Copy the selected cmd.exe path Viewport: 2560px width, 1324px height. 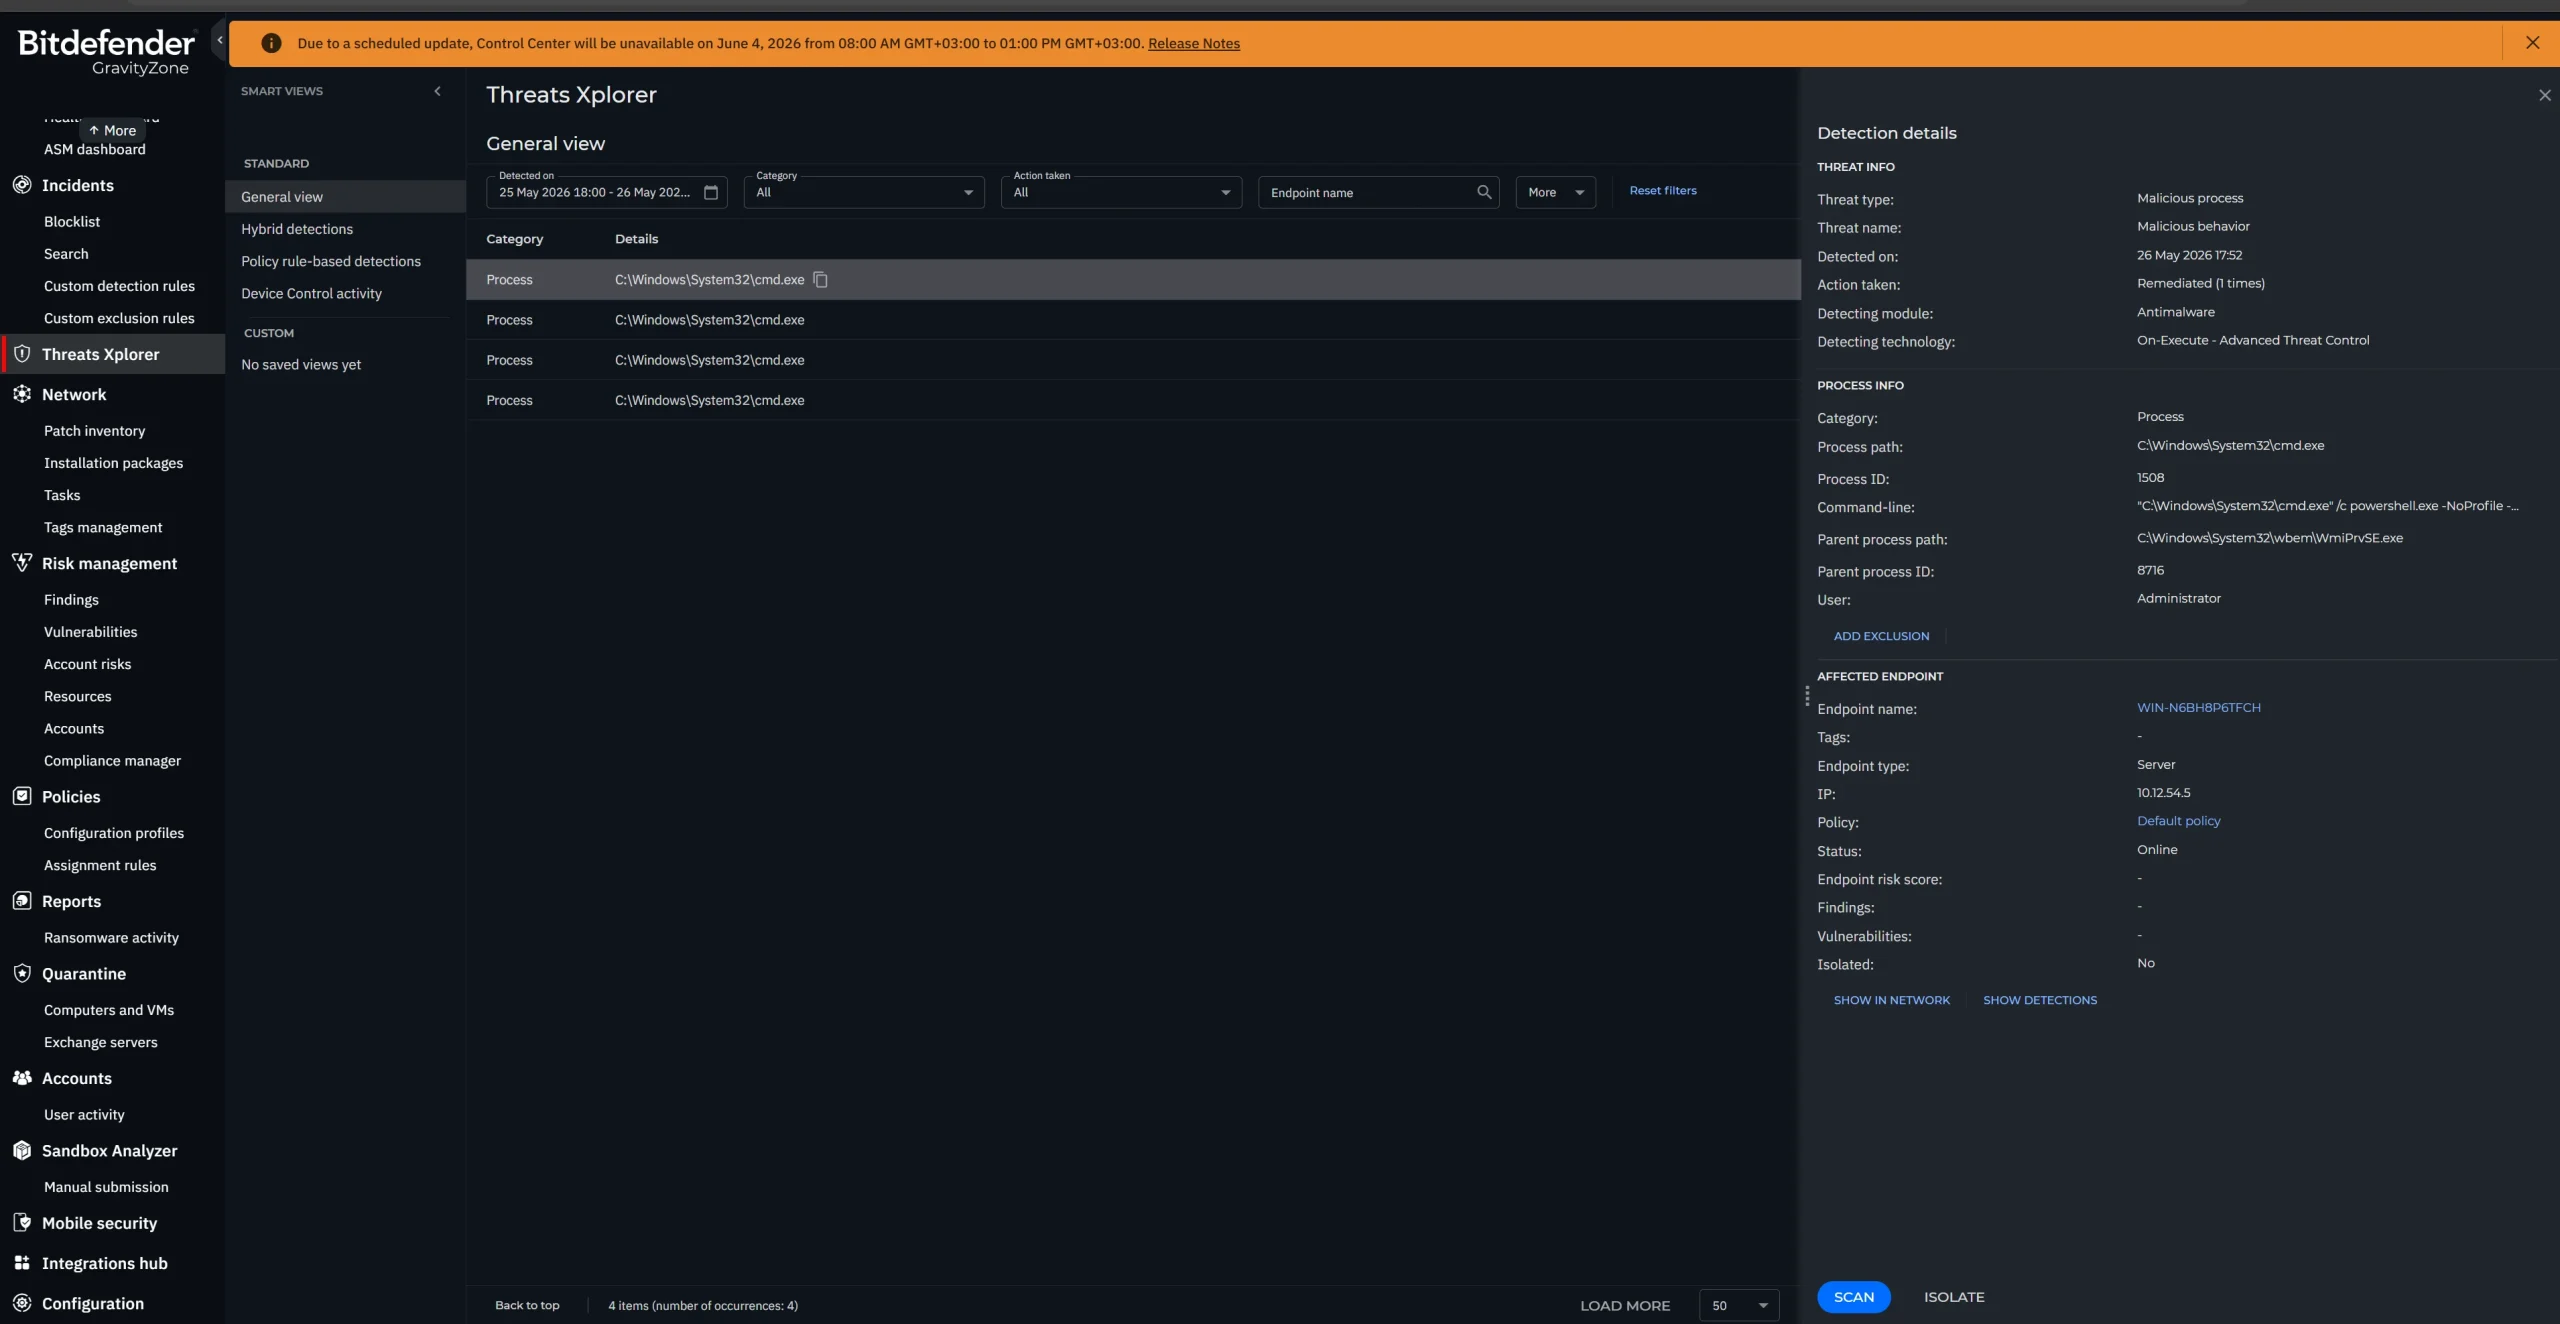(x=820, y=280)
